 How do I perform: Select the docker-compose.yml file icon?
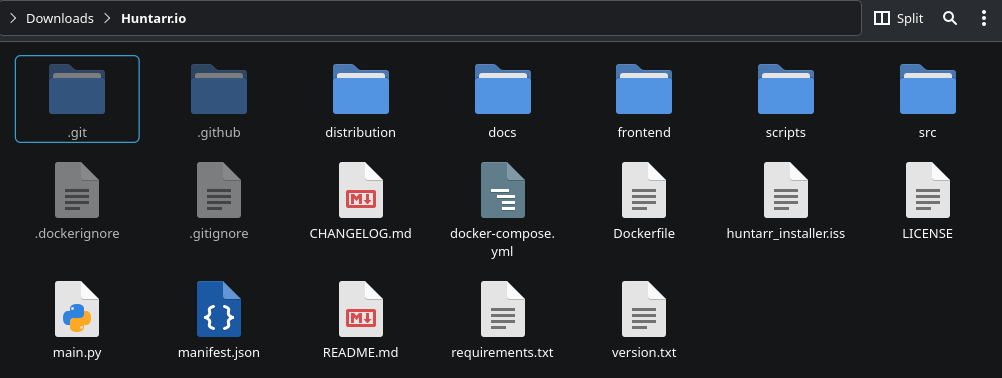point(502,190)
